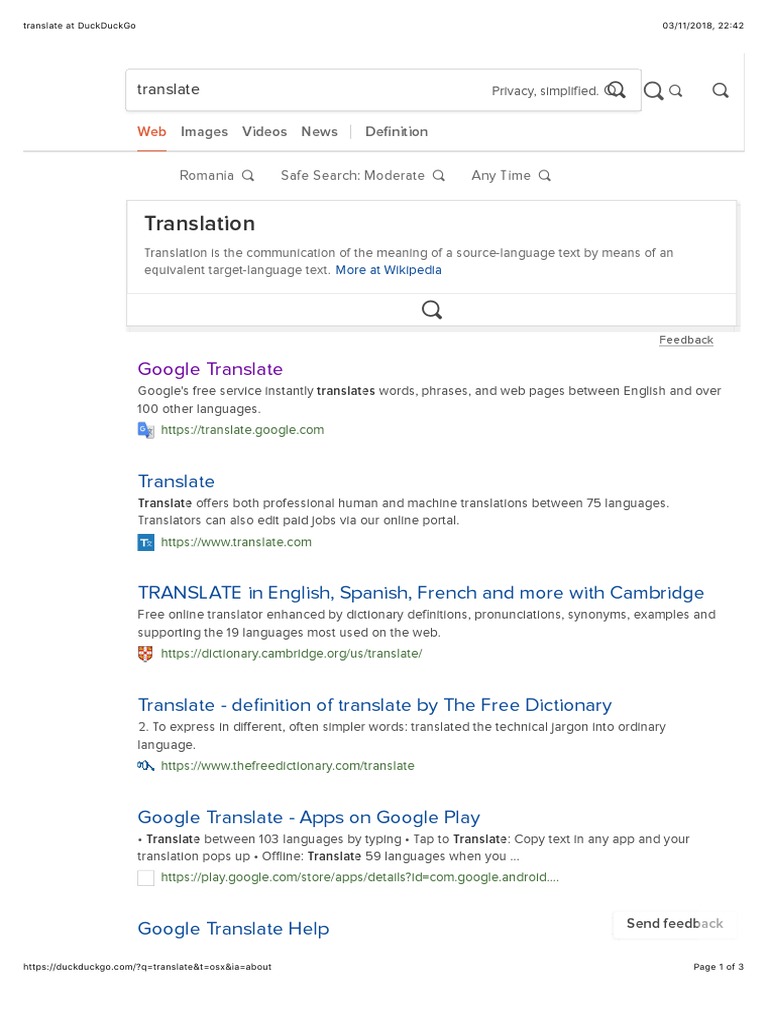Click the Send feedback button
The image size is (768, 1024).
[674, 923]
